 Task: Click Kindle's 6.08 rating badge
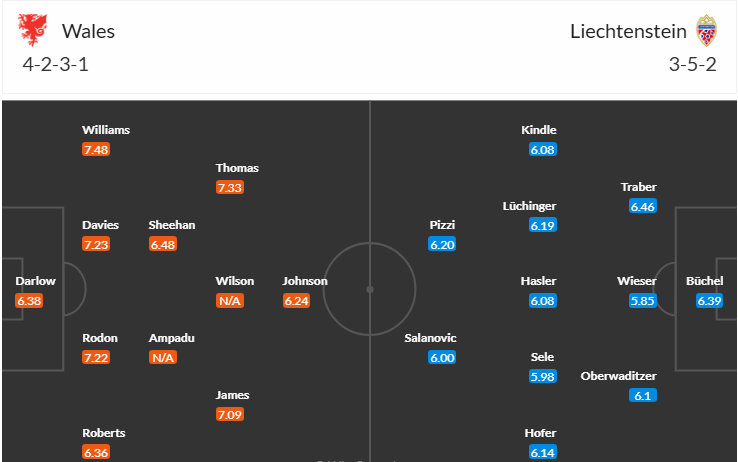point(543,150)
